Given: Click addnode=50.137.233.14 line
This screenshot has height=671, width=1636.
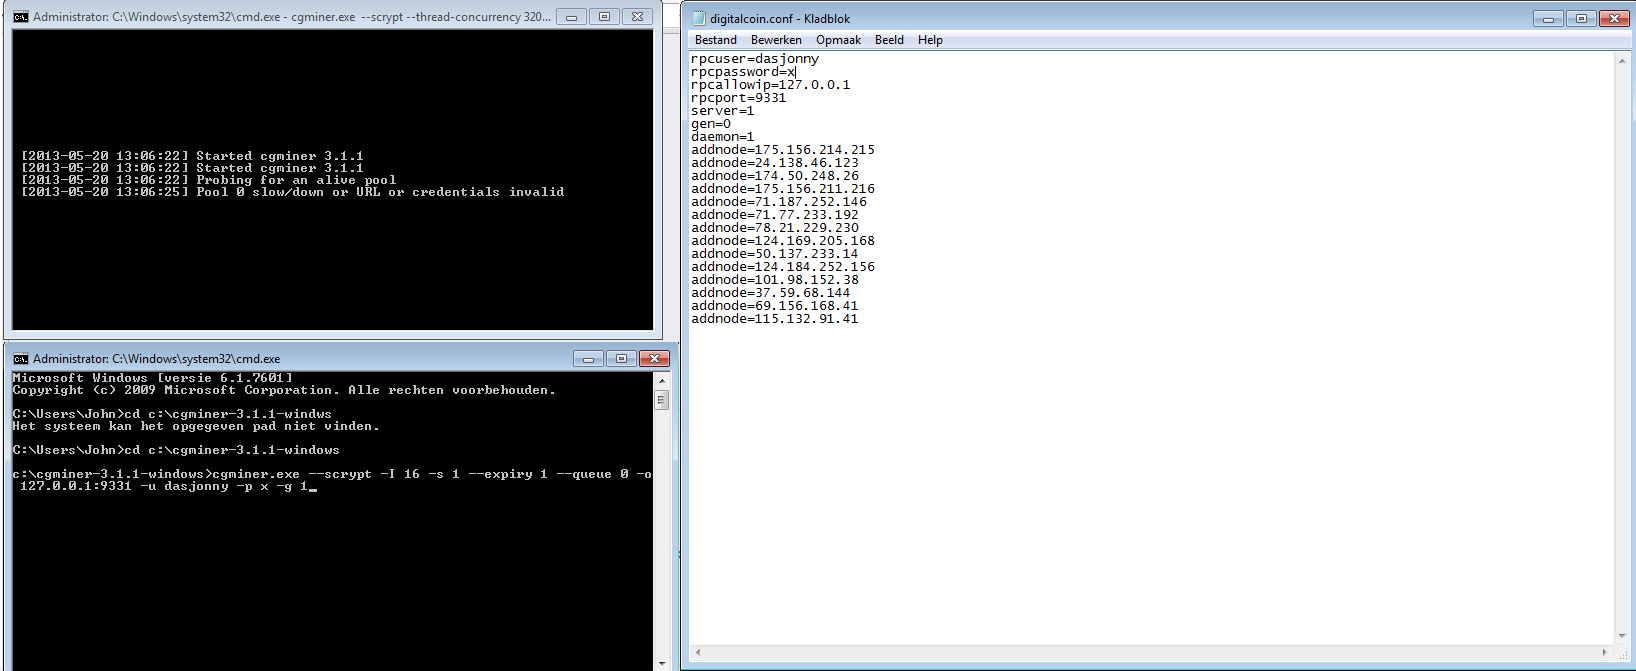Looking at the screenshot, I should 775,254.
